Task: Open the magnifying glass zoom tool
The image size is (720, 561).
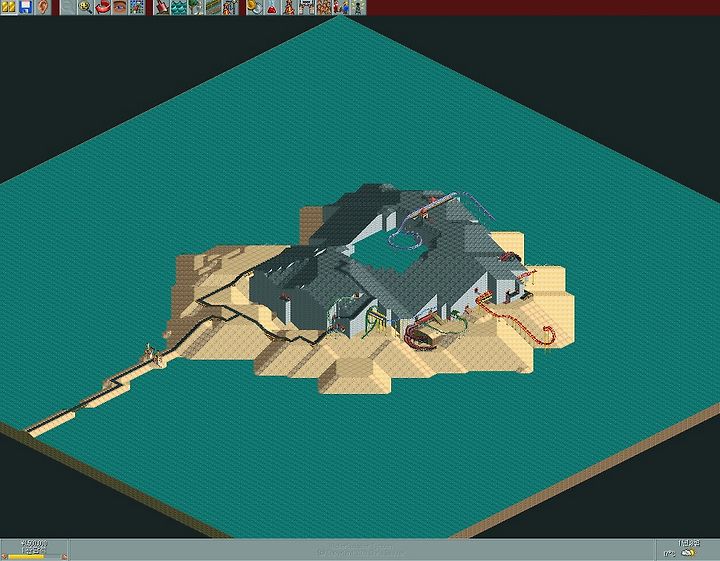Action: click(x=85, y=7)
